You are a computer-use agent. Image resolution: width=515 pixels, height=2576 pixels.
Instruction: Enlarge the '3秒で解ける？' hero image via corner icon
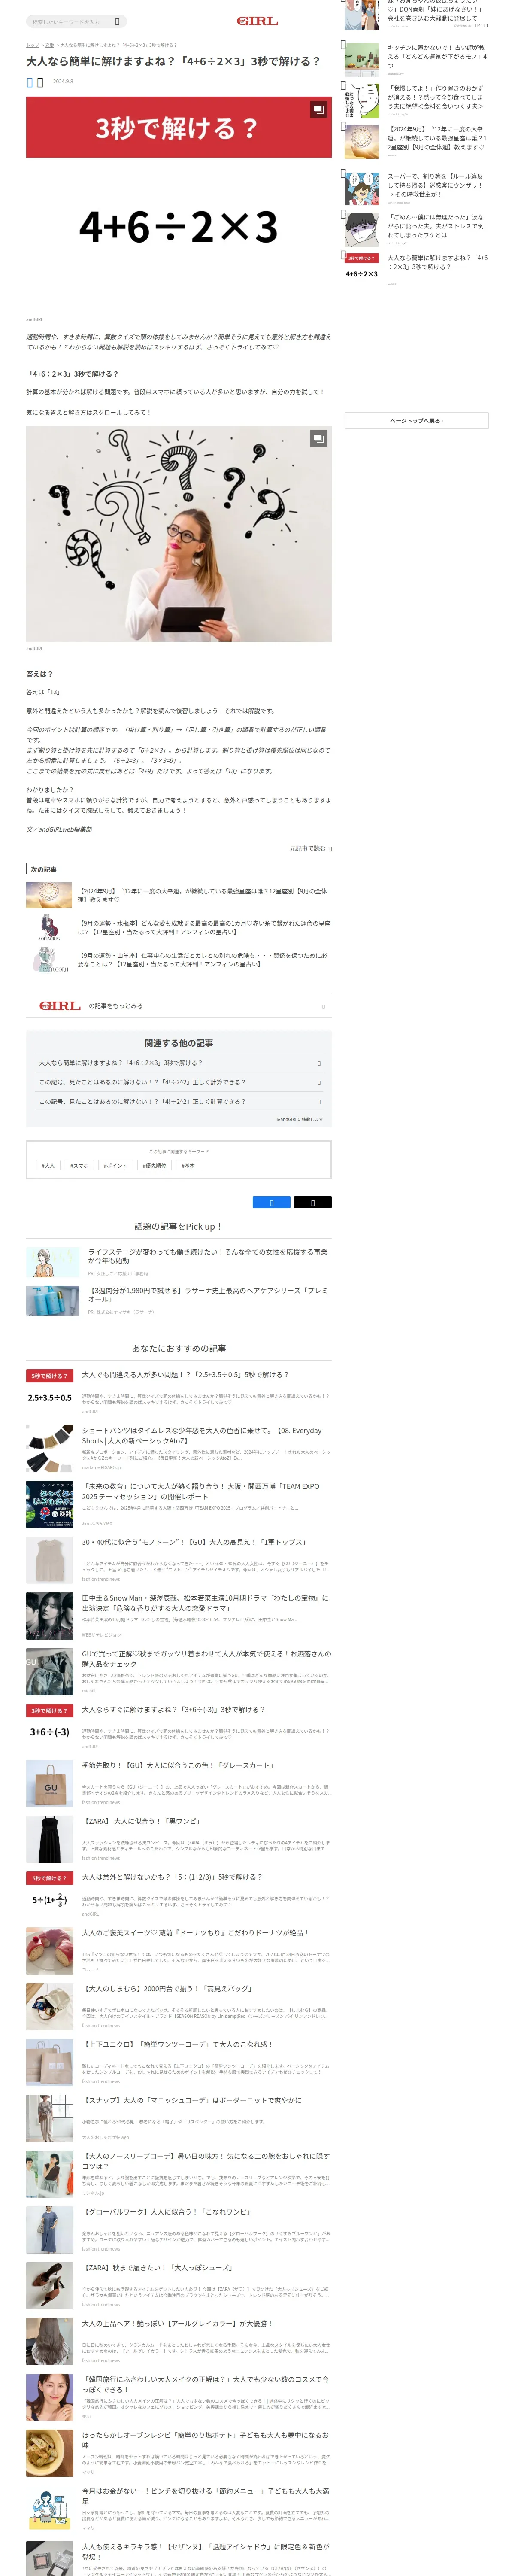pyautogui.click(x=318, y=110)
